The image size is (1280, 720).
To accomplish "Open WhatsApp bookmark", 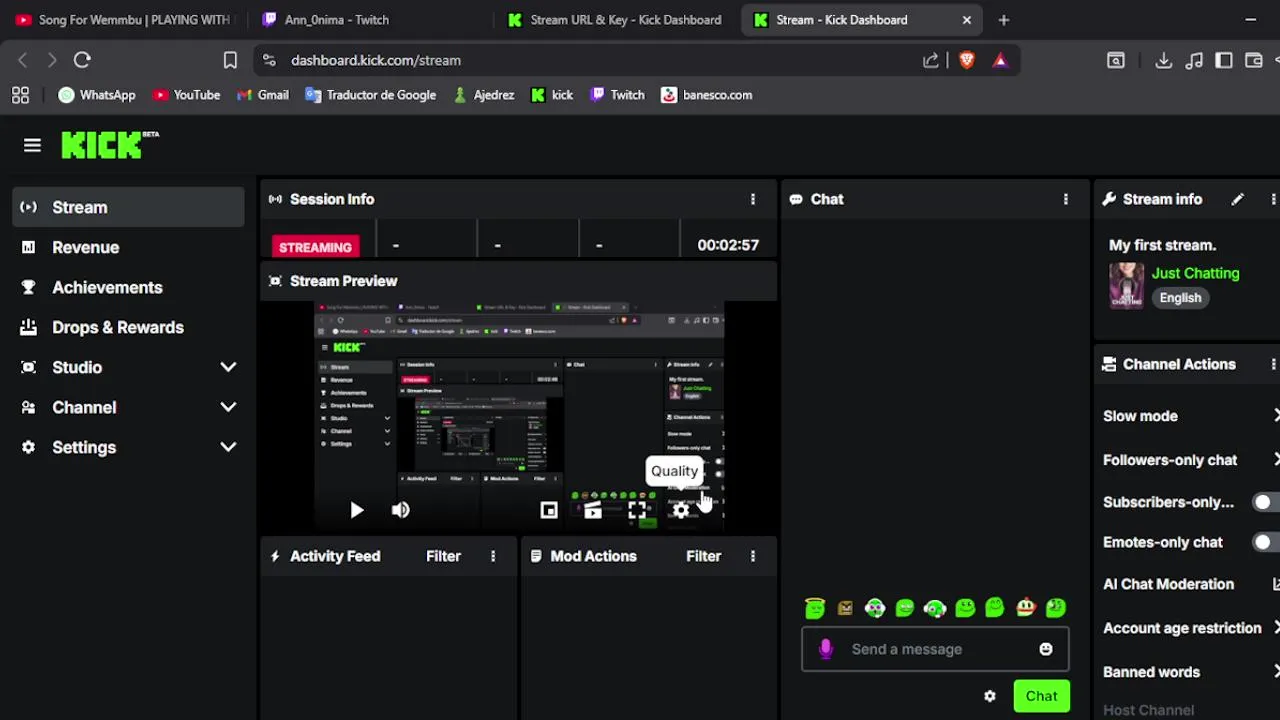I will (97, 95).
